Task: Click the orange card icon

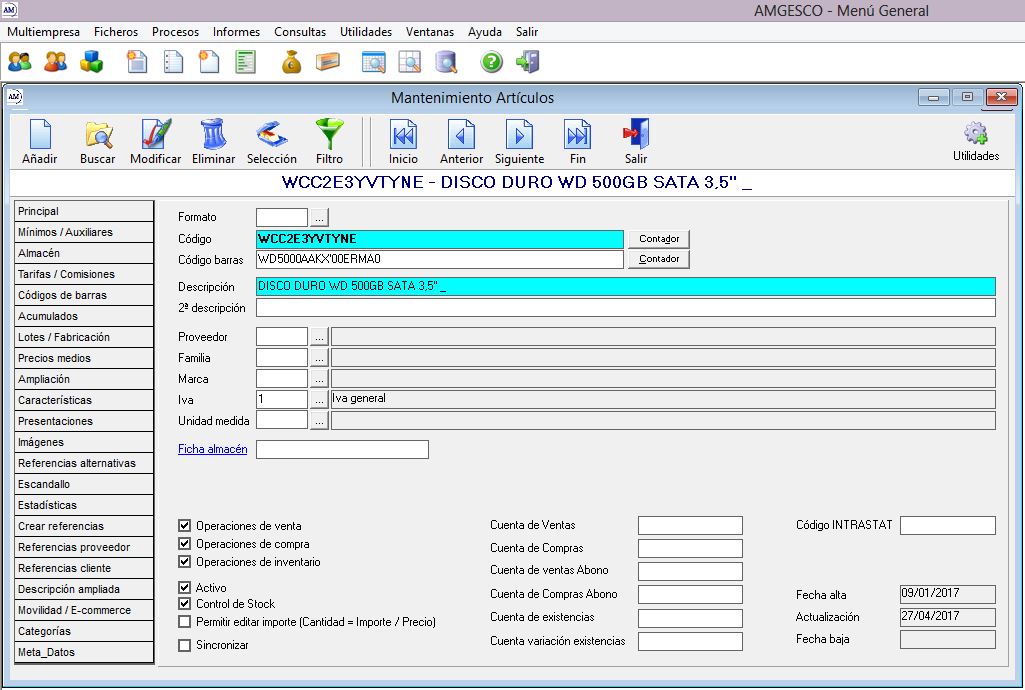Action: pyautogui.click(x=328, y=62)
